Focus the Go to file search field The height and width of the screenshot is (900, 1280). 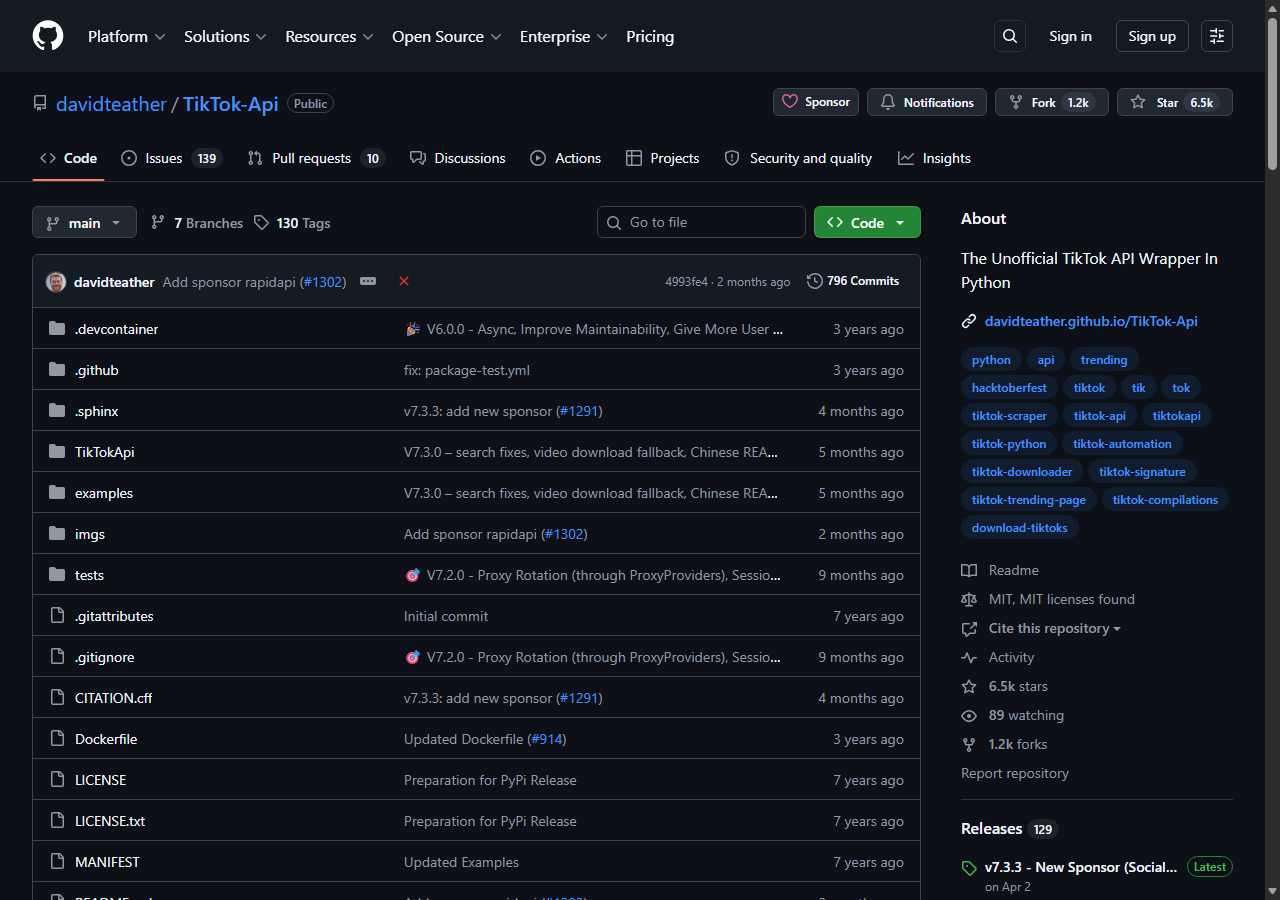[701, 222]
